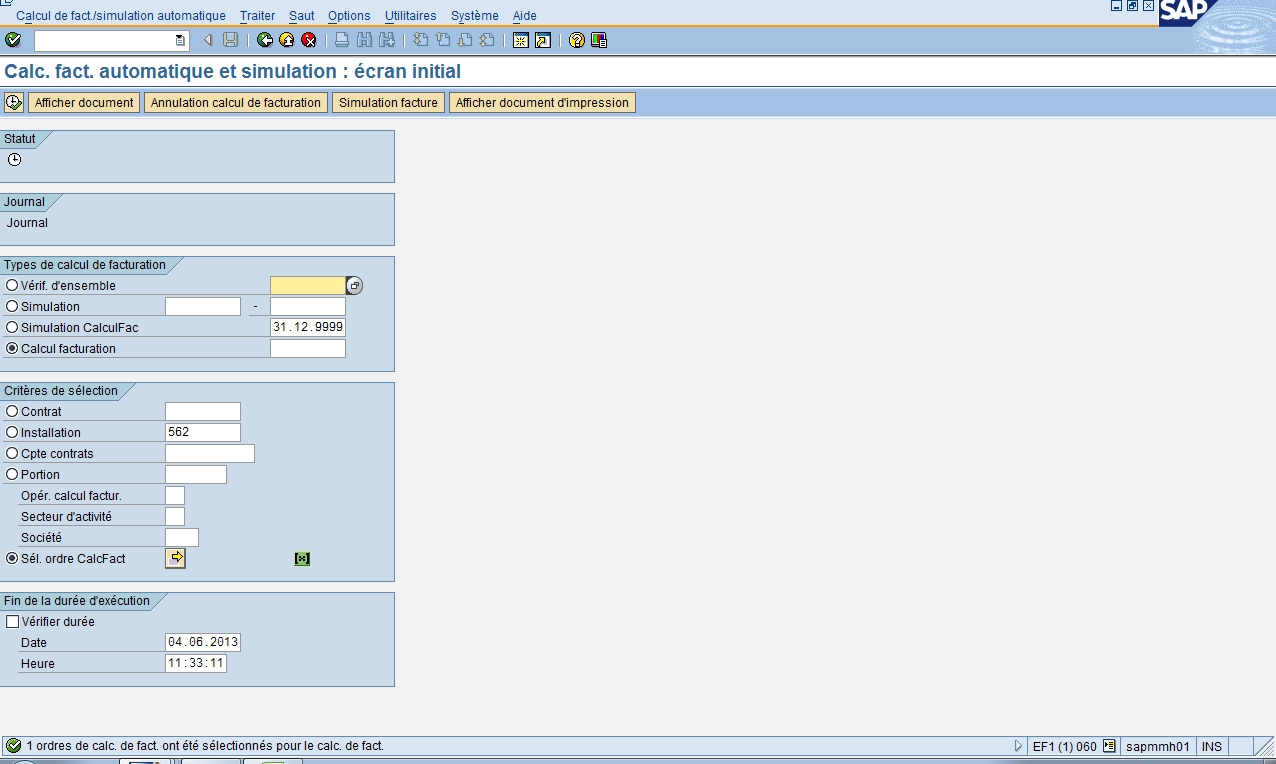Click the Execute clock icon
1276x764 pixels.
tap(14, 102)
